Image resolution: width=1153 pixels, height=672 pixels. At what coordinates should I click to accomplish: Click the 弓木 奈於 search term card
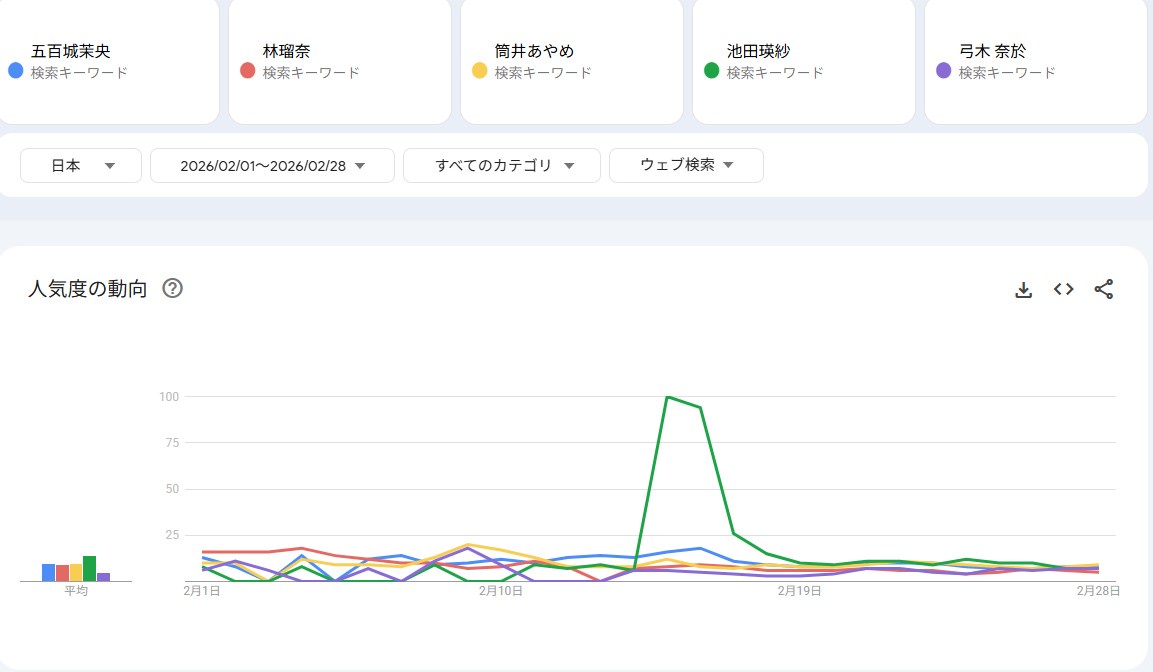coord(1036,61)
